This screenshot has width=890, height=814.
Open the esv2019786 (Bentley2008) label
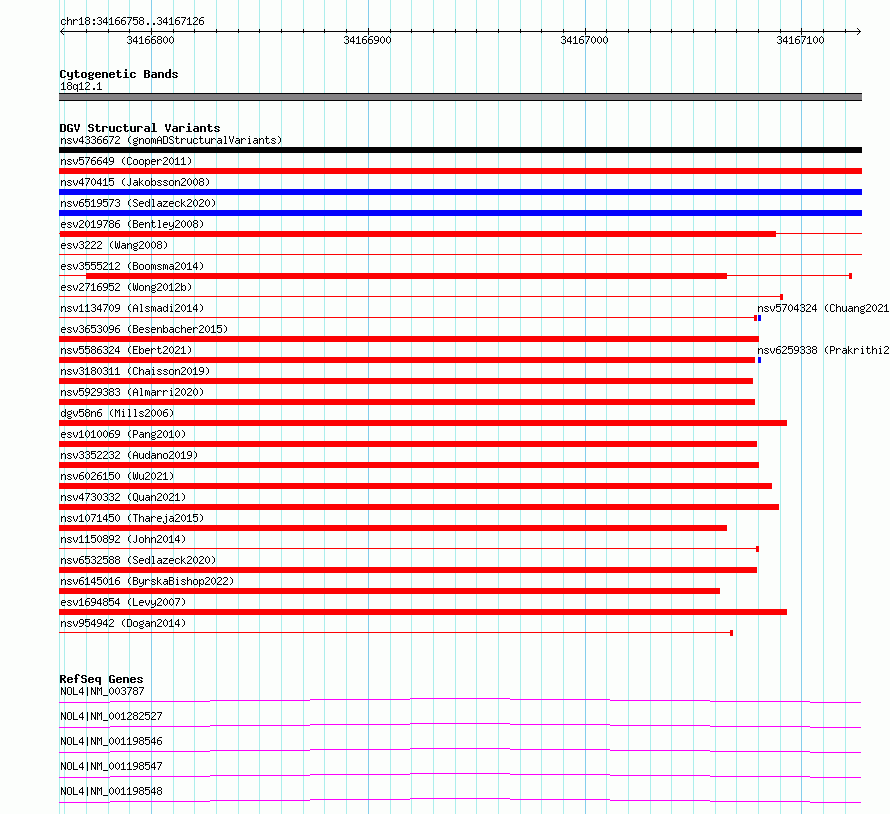tap(132, 224)
